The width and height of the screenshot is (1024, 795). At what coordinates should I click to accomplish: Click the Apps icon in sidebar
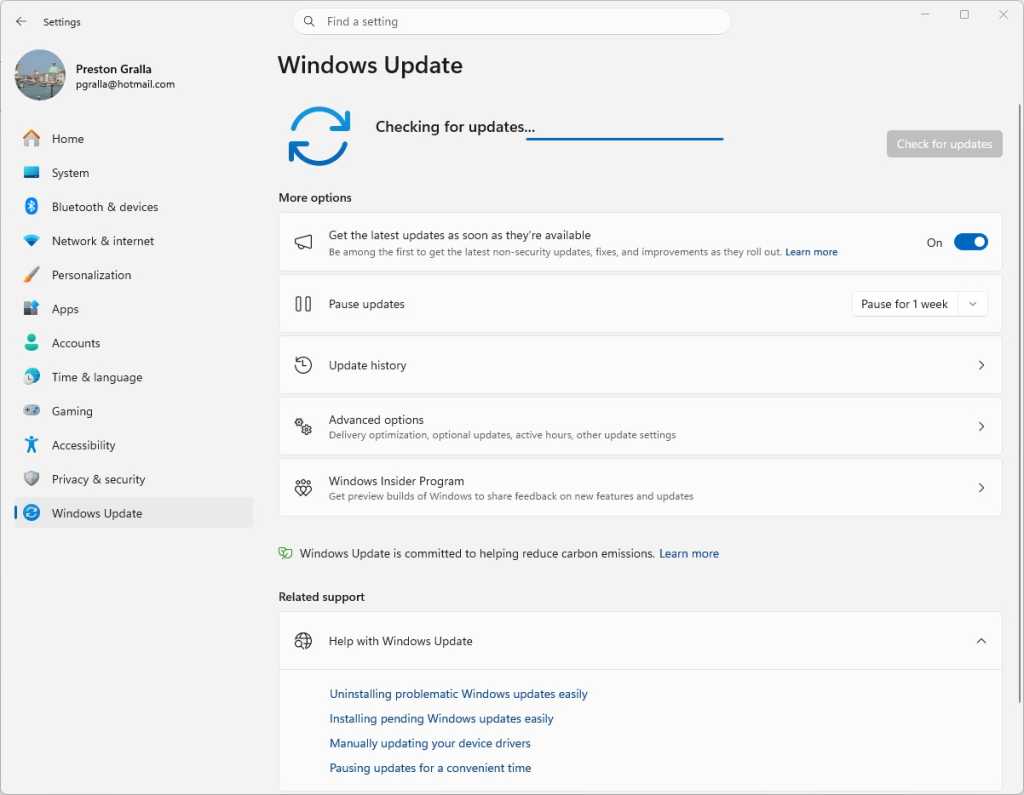click(31, 308)
